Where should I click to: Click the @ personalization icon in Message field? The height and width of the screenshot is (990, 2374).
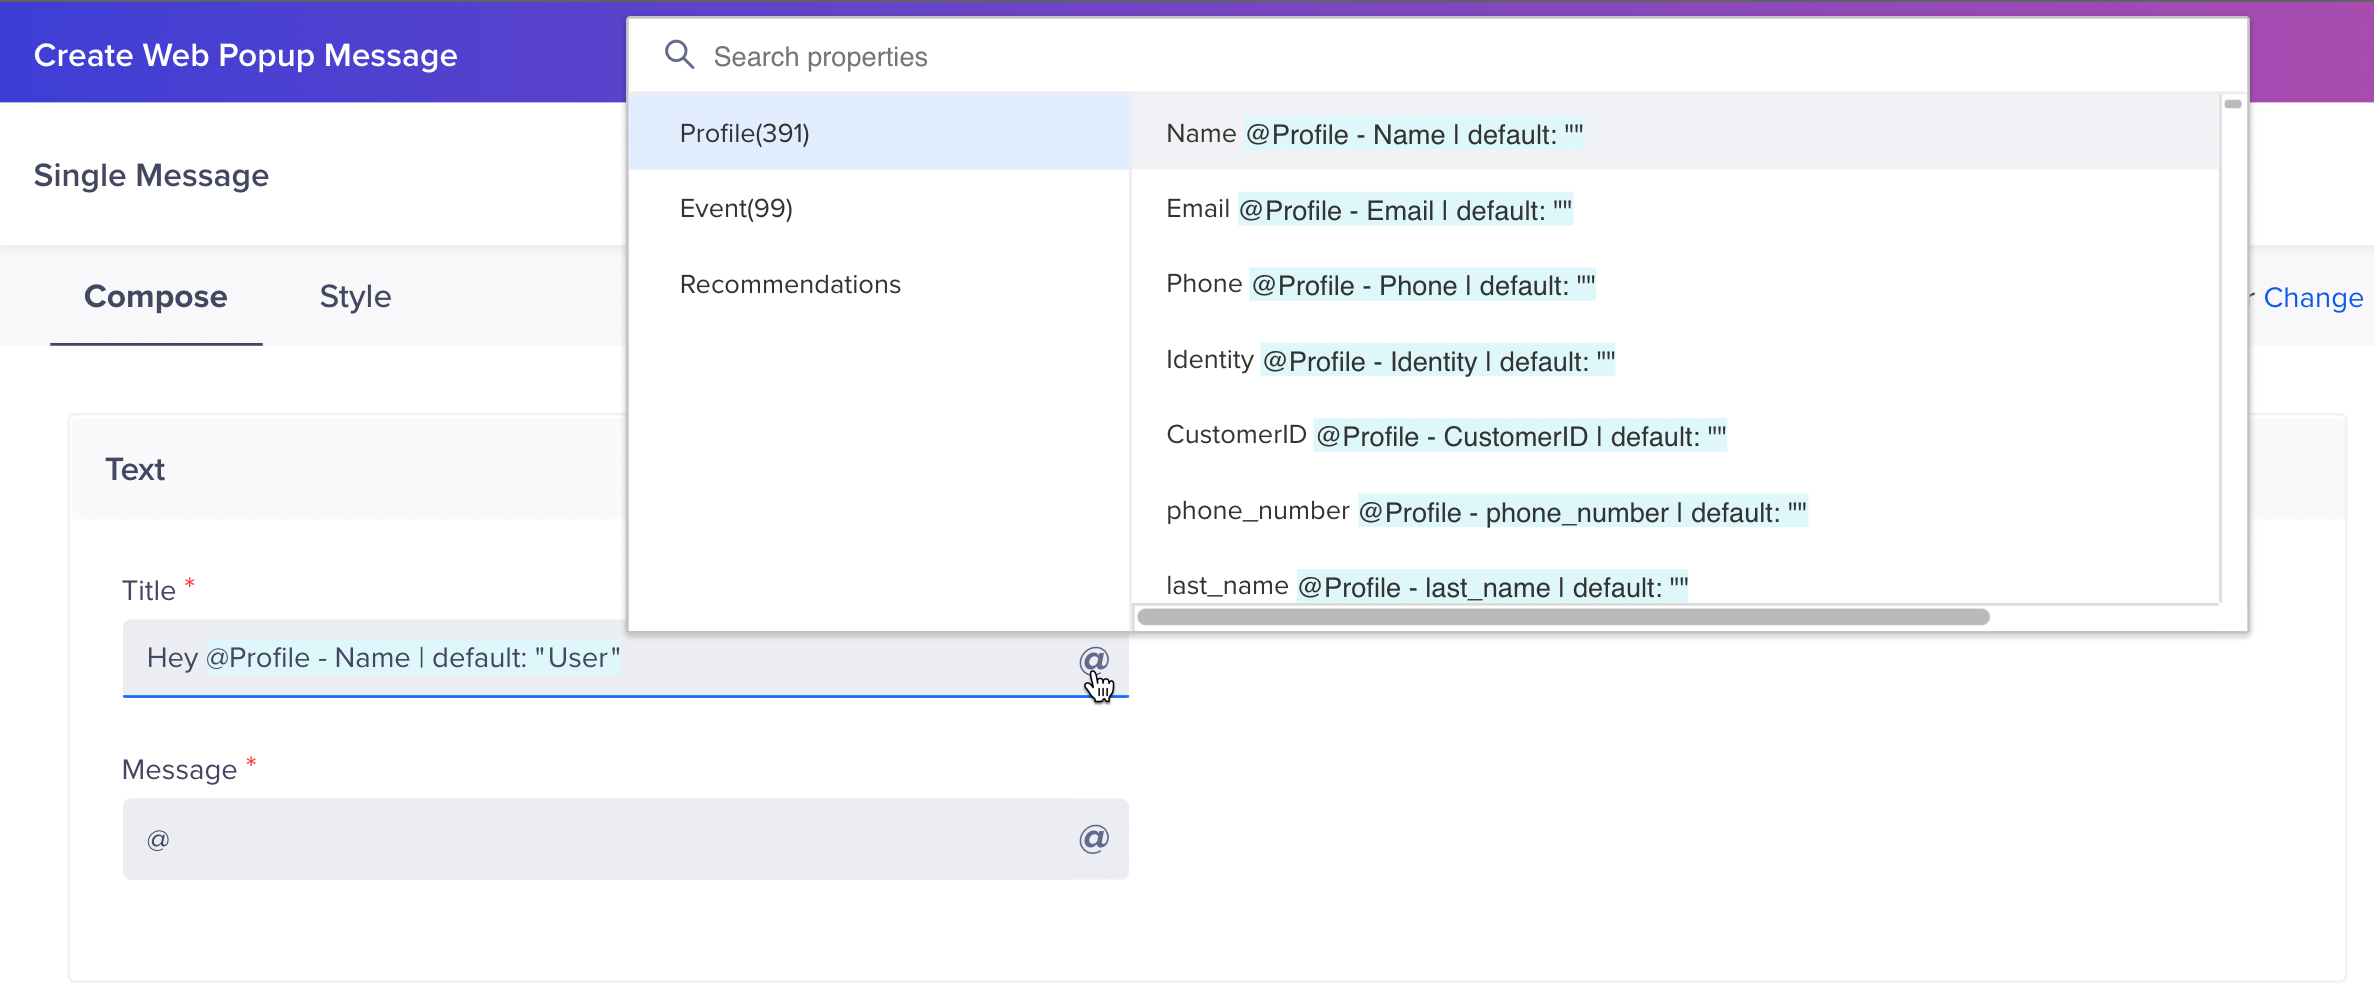click(x=1094, y=838)
